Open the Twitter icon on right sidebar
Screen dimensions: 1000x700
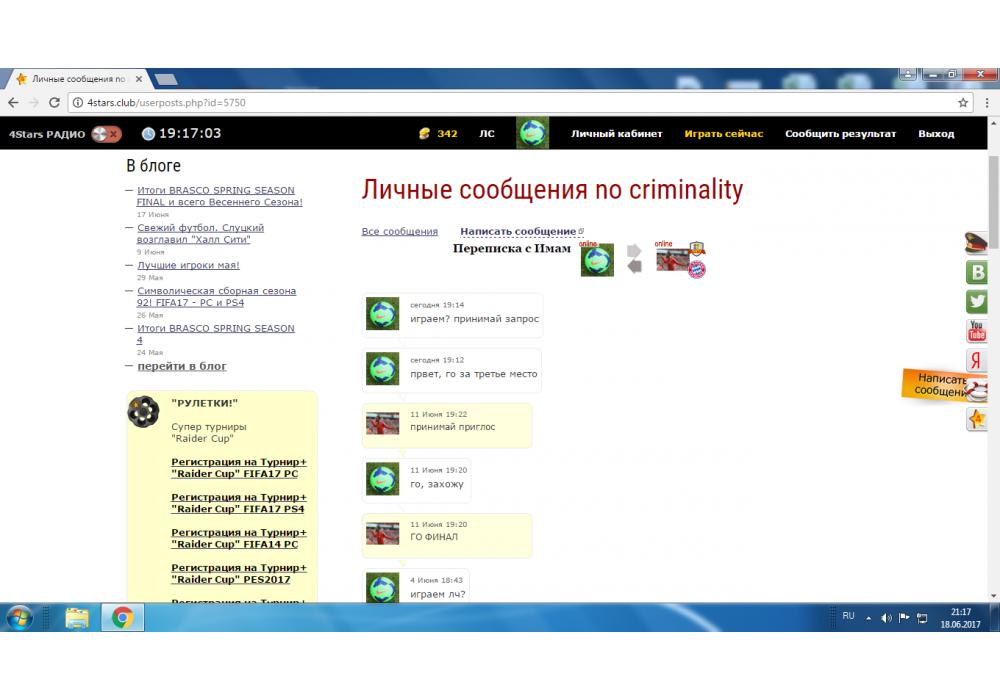pos(977,301)
